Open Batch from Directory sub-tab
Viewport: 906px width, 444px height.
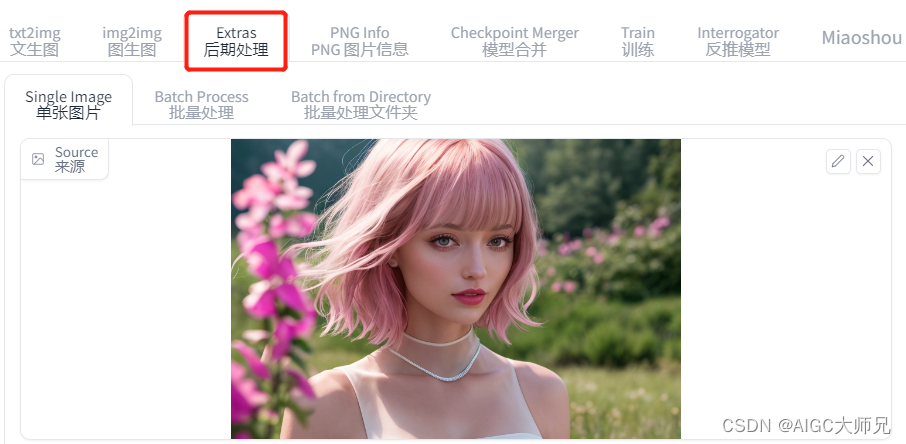point(361,105)
